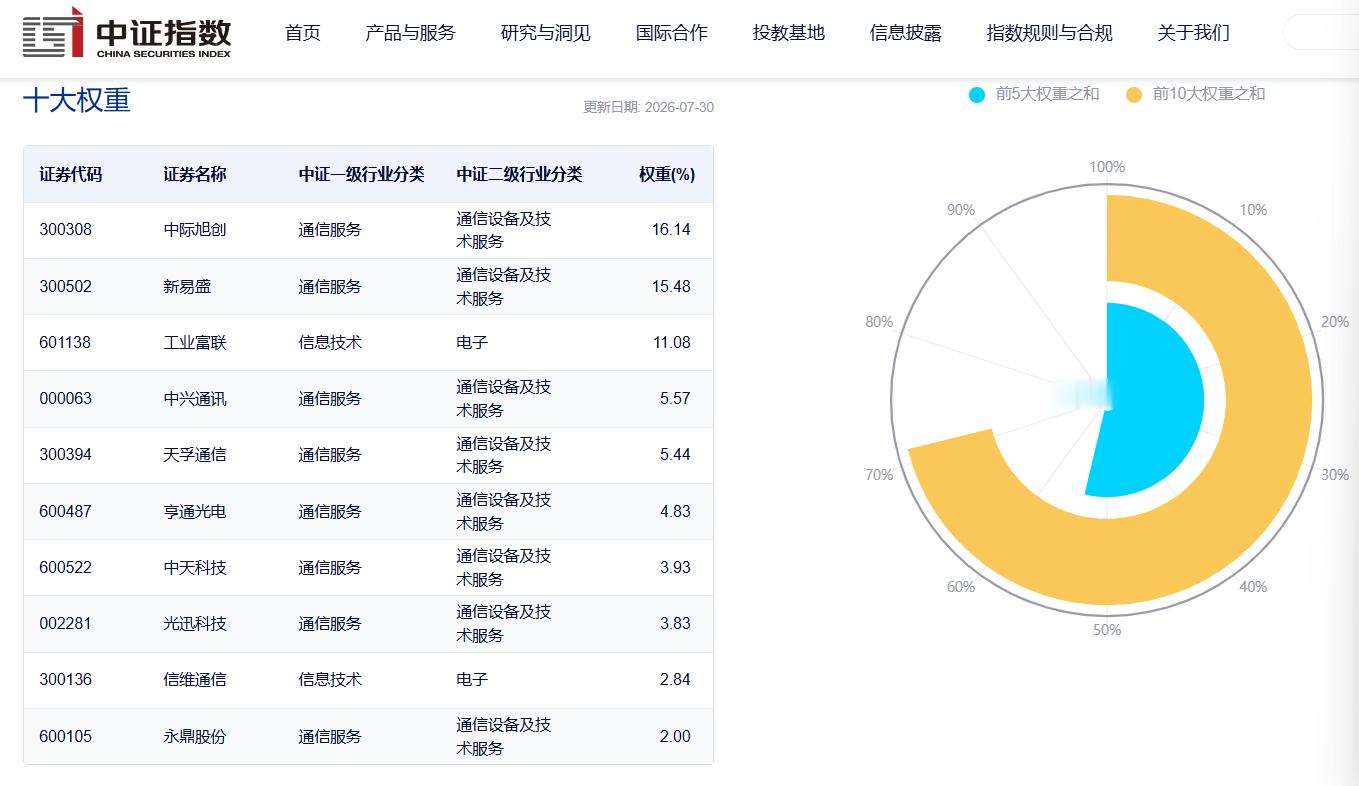Click the 天孚通信 security name
Image resolution: width=1359 pixels, height=786 pixels.
tap(195, 454)
